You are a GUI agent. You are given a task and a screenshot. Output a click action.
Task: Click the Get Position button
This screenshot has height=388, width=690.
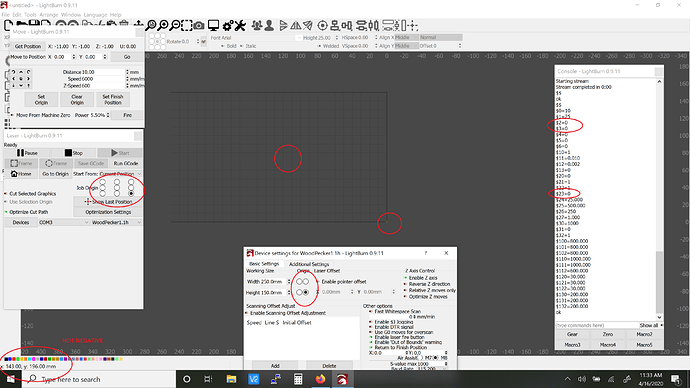(x=28, y=46)
